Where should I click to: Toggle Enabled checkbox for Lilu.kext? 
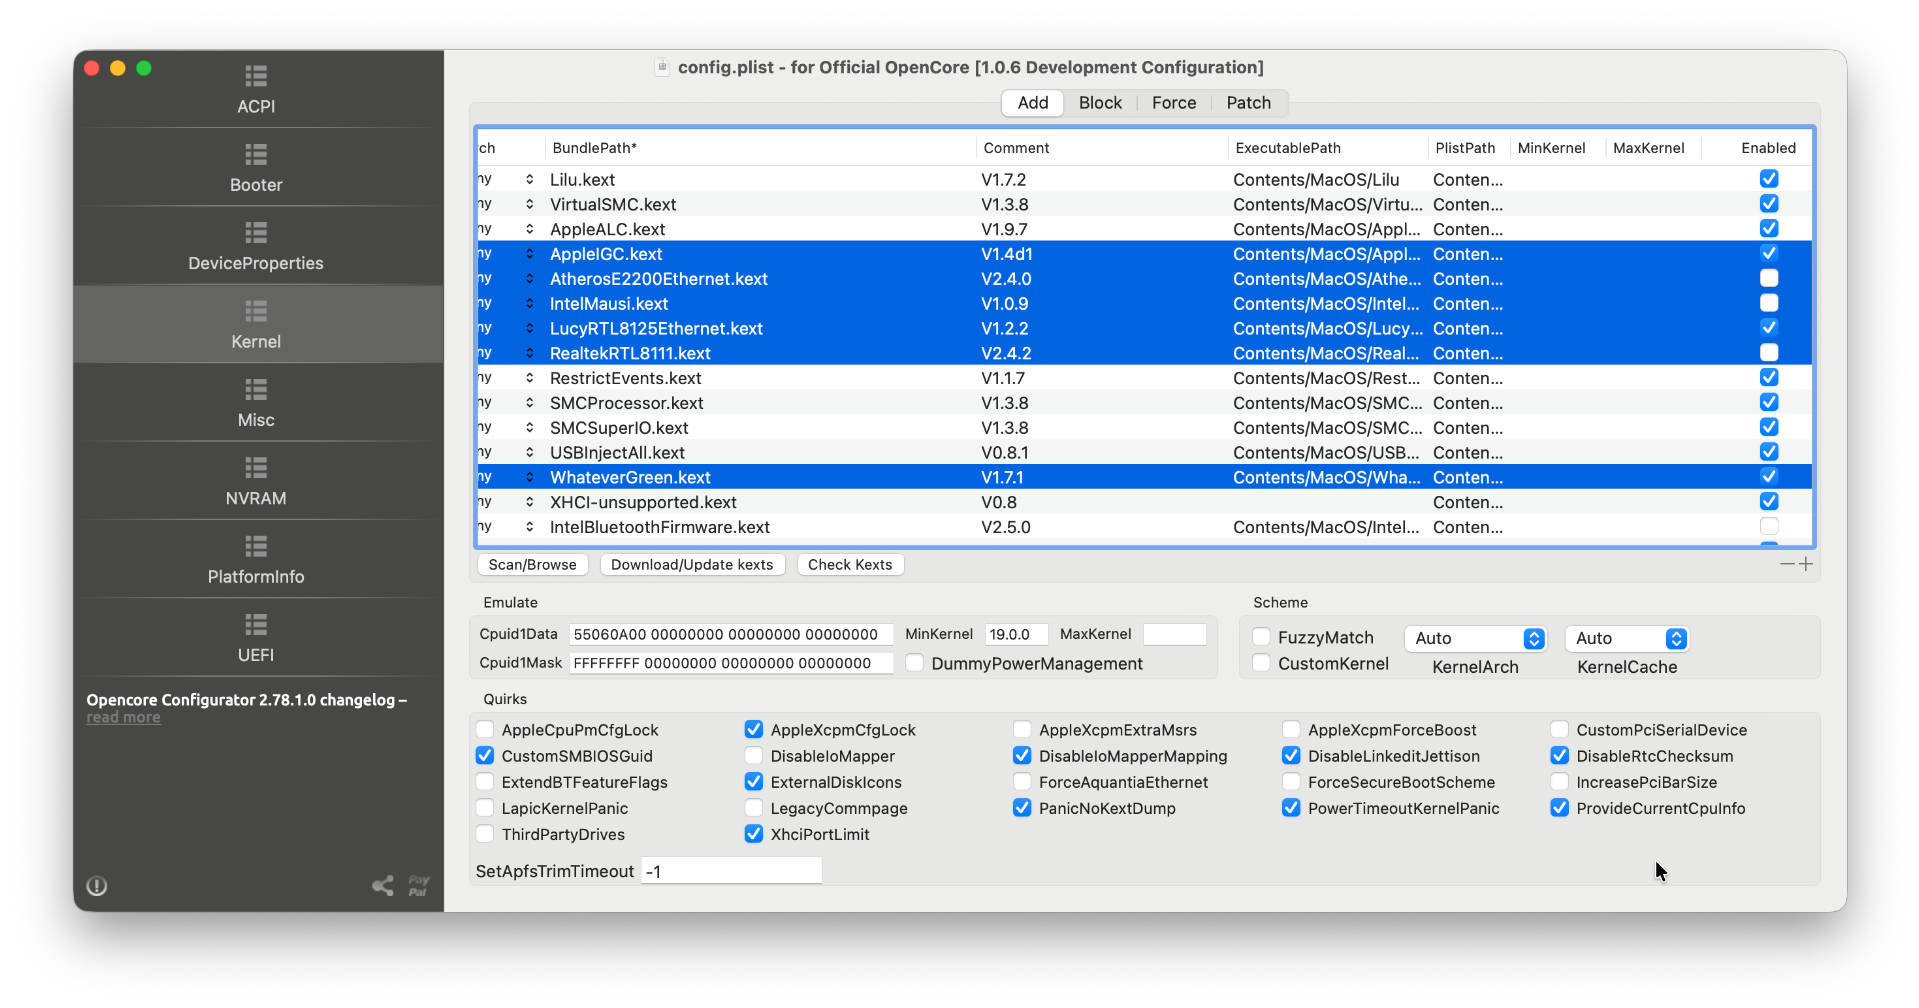(x=1769, y=179)
